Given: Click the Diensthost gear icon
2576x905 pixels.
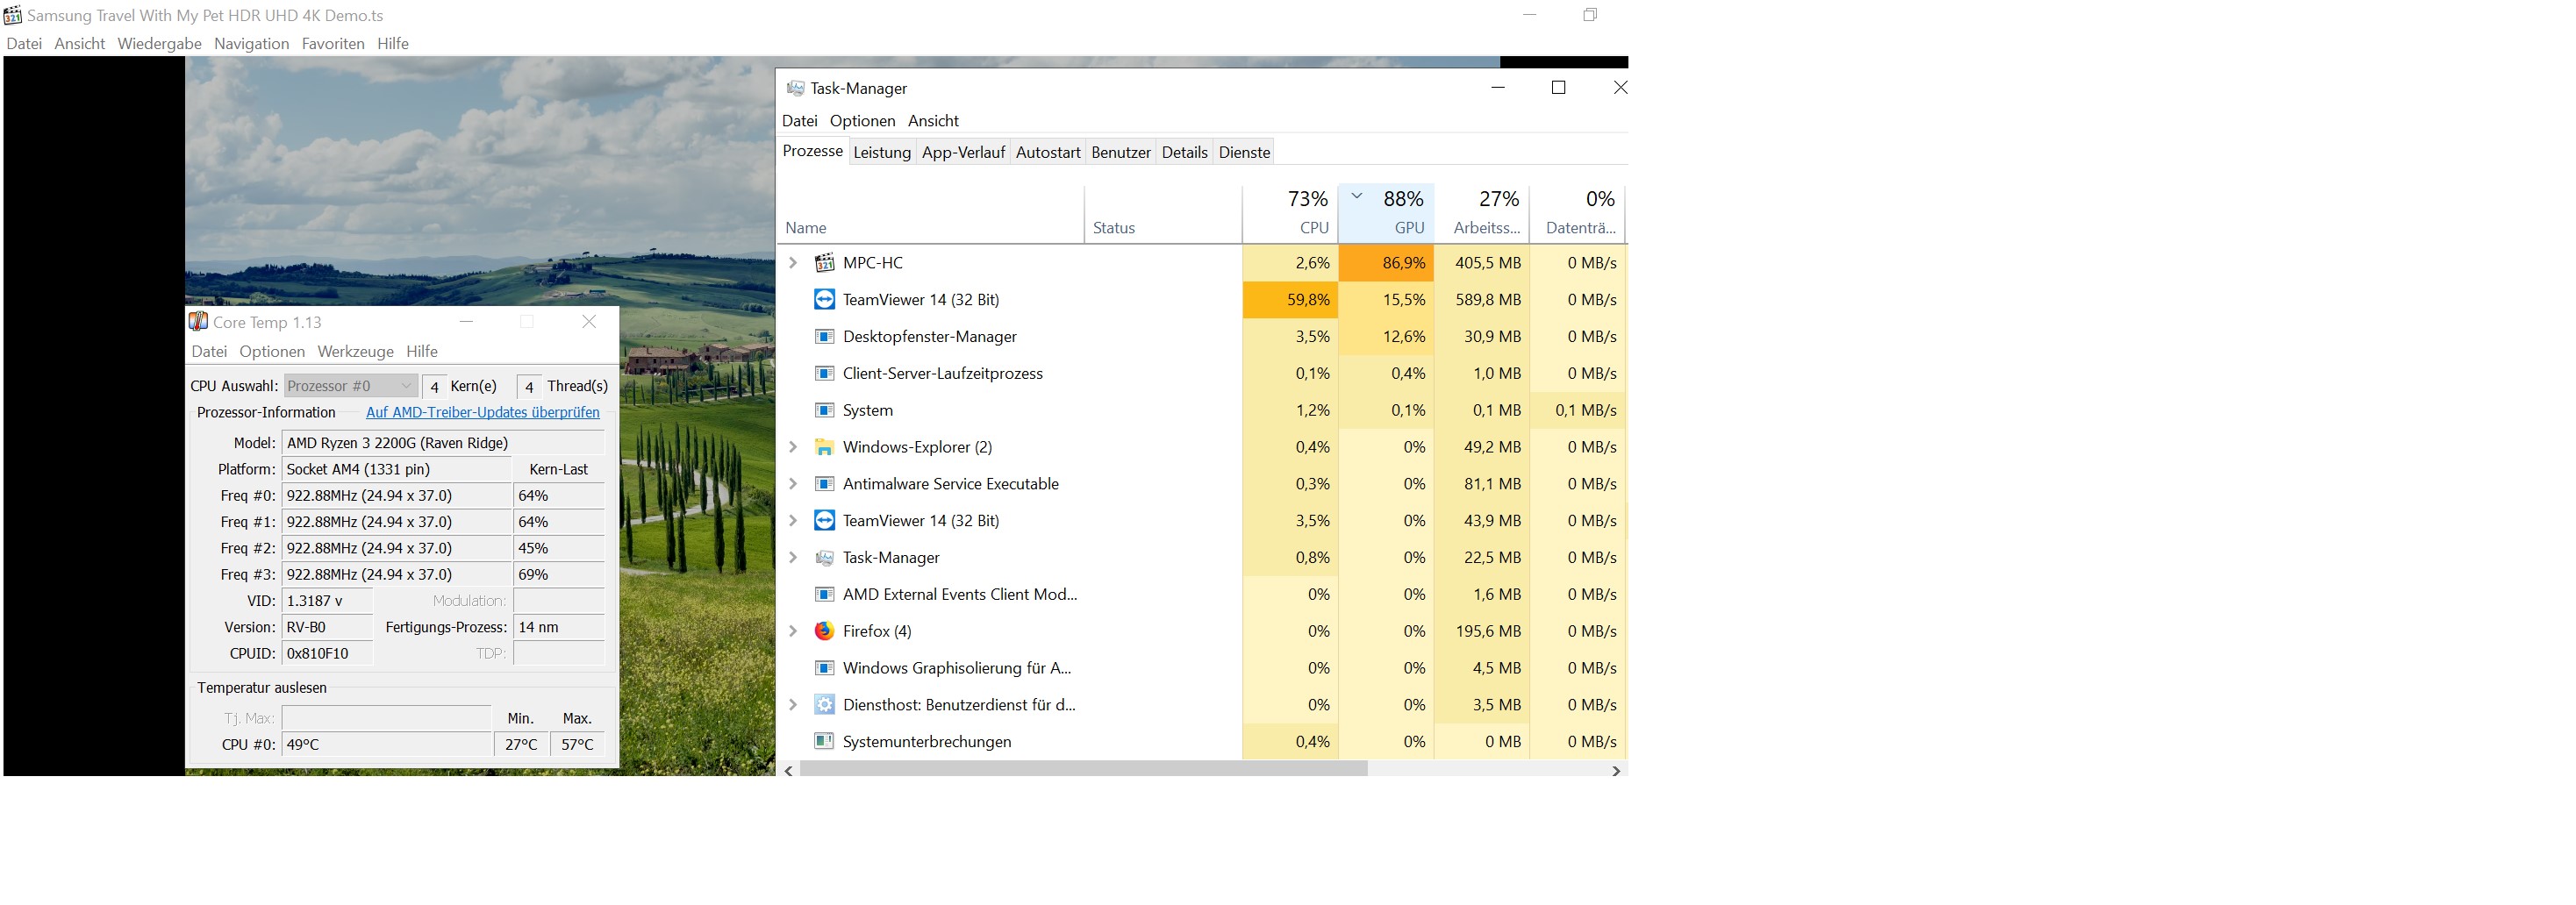Looking at the screenshot, I should [x=824, y=705].
